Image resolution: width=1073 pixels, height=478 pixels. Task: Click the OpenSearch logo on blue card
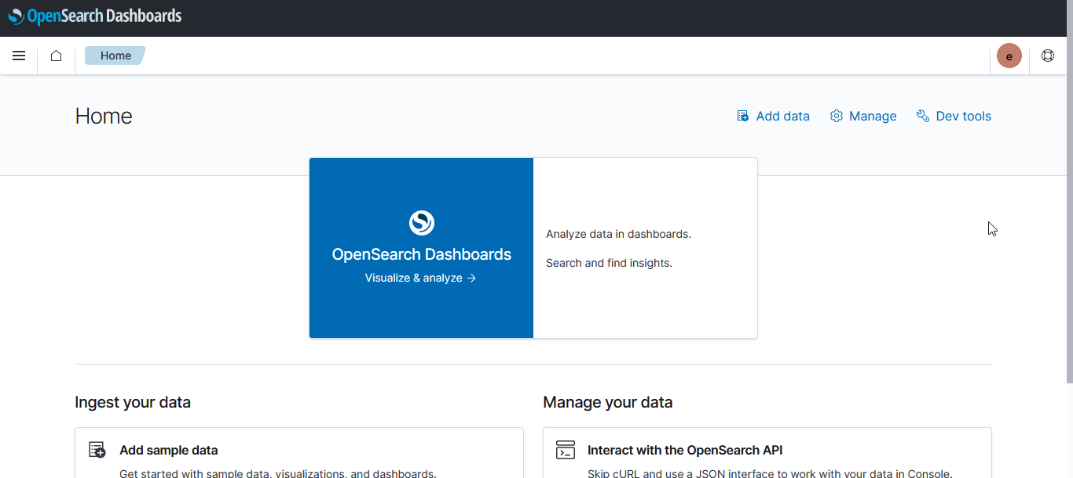[x=422, y=222]
